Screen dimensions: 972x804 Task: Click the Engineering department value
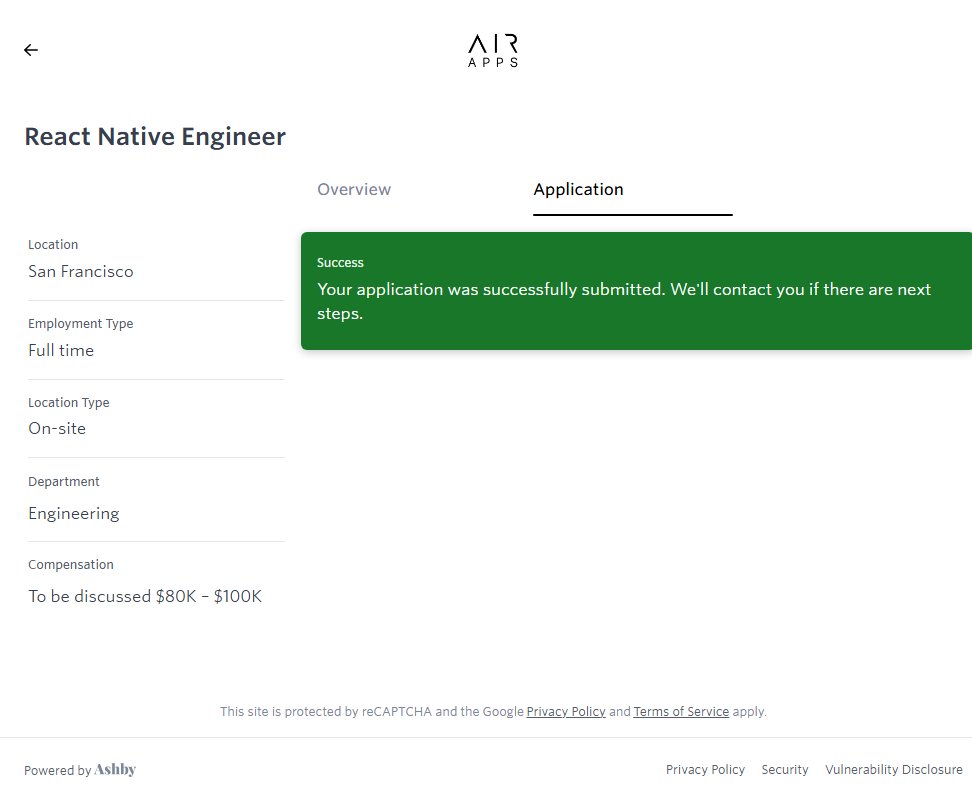(x=73, y=514)
